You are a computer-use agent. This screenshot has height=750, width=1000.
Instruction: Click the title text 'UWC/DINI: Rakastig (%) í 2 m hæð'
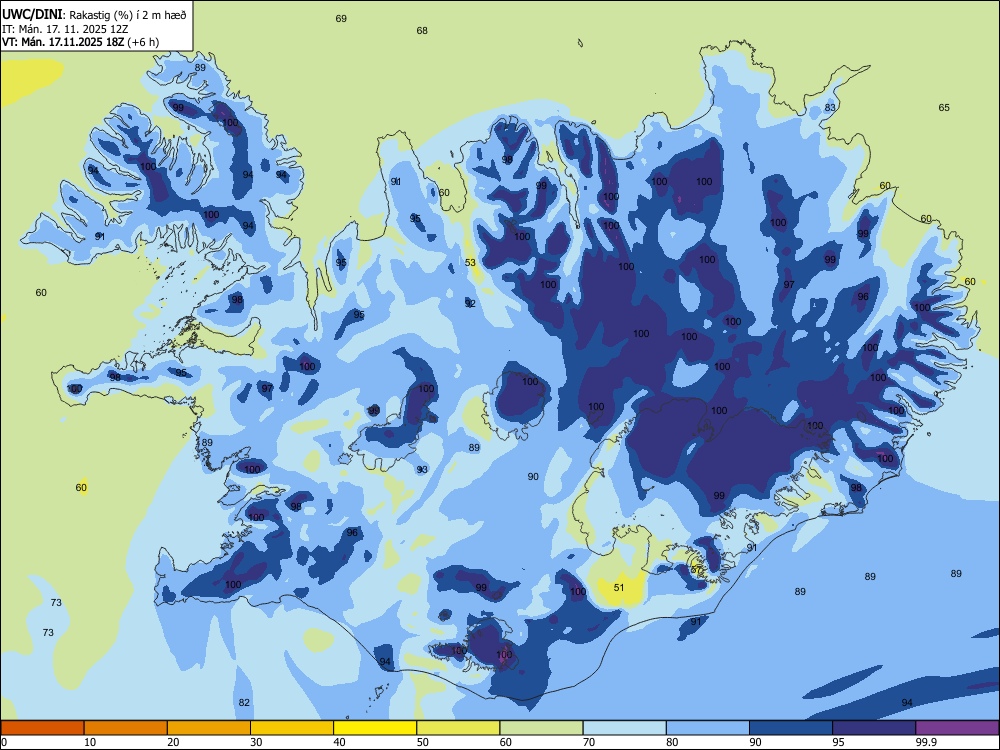(94, 15)
